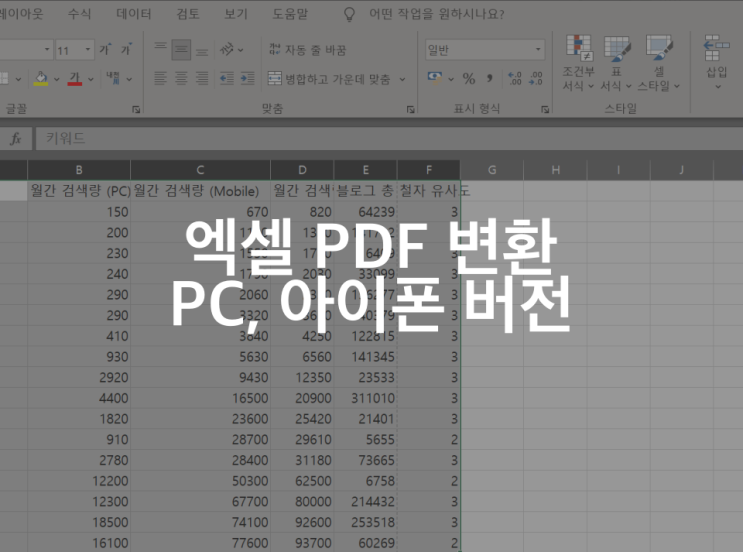
Task: Select column E header
Action: [365, 170]
